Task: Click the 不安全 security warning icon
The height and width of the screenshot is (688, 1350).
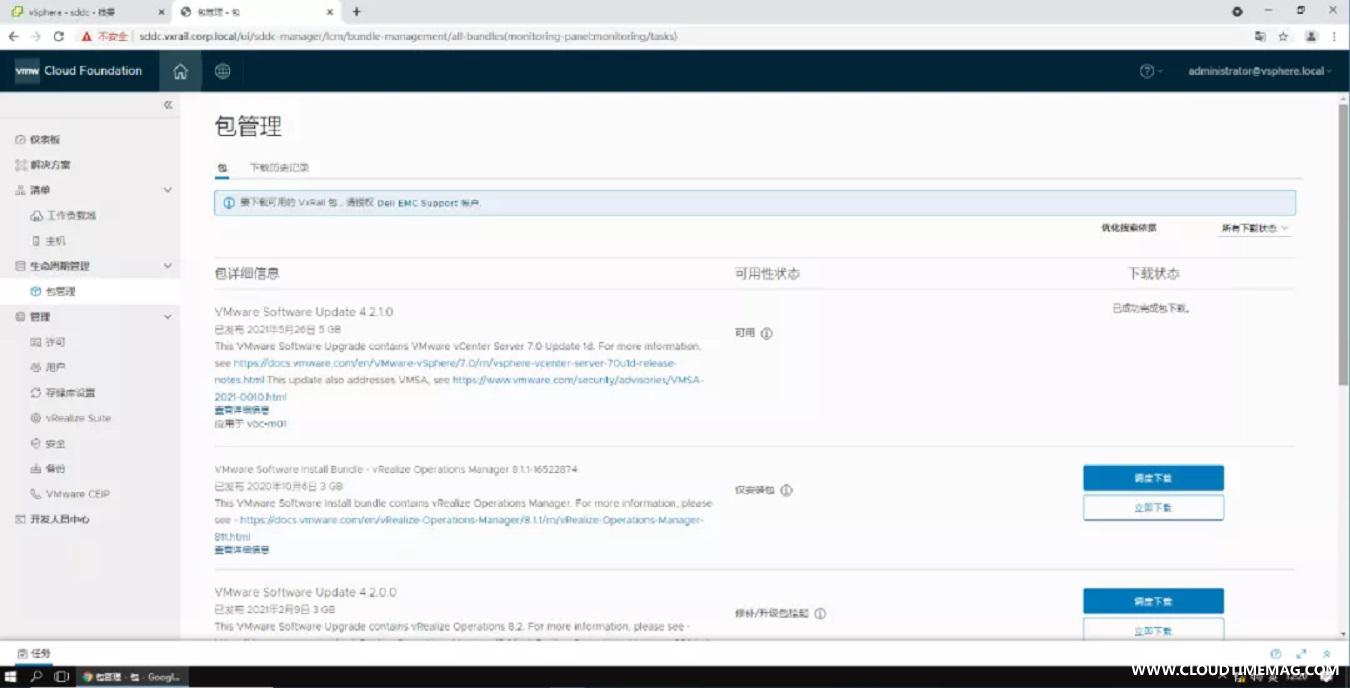Action: pos(87,36)
